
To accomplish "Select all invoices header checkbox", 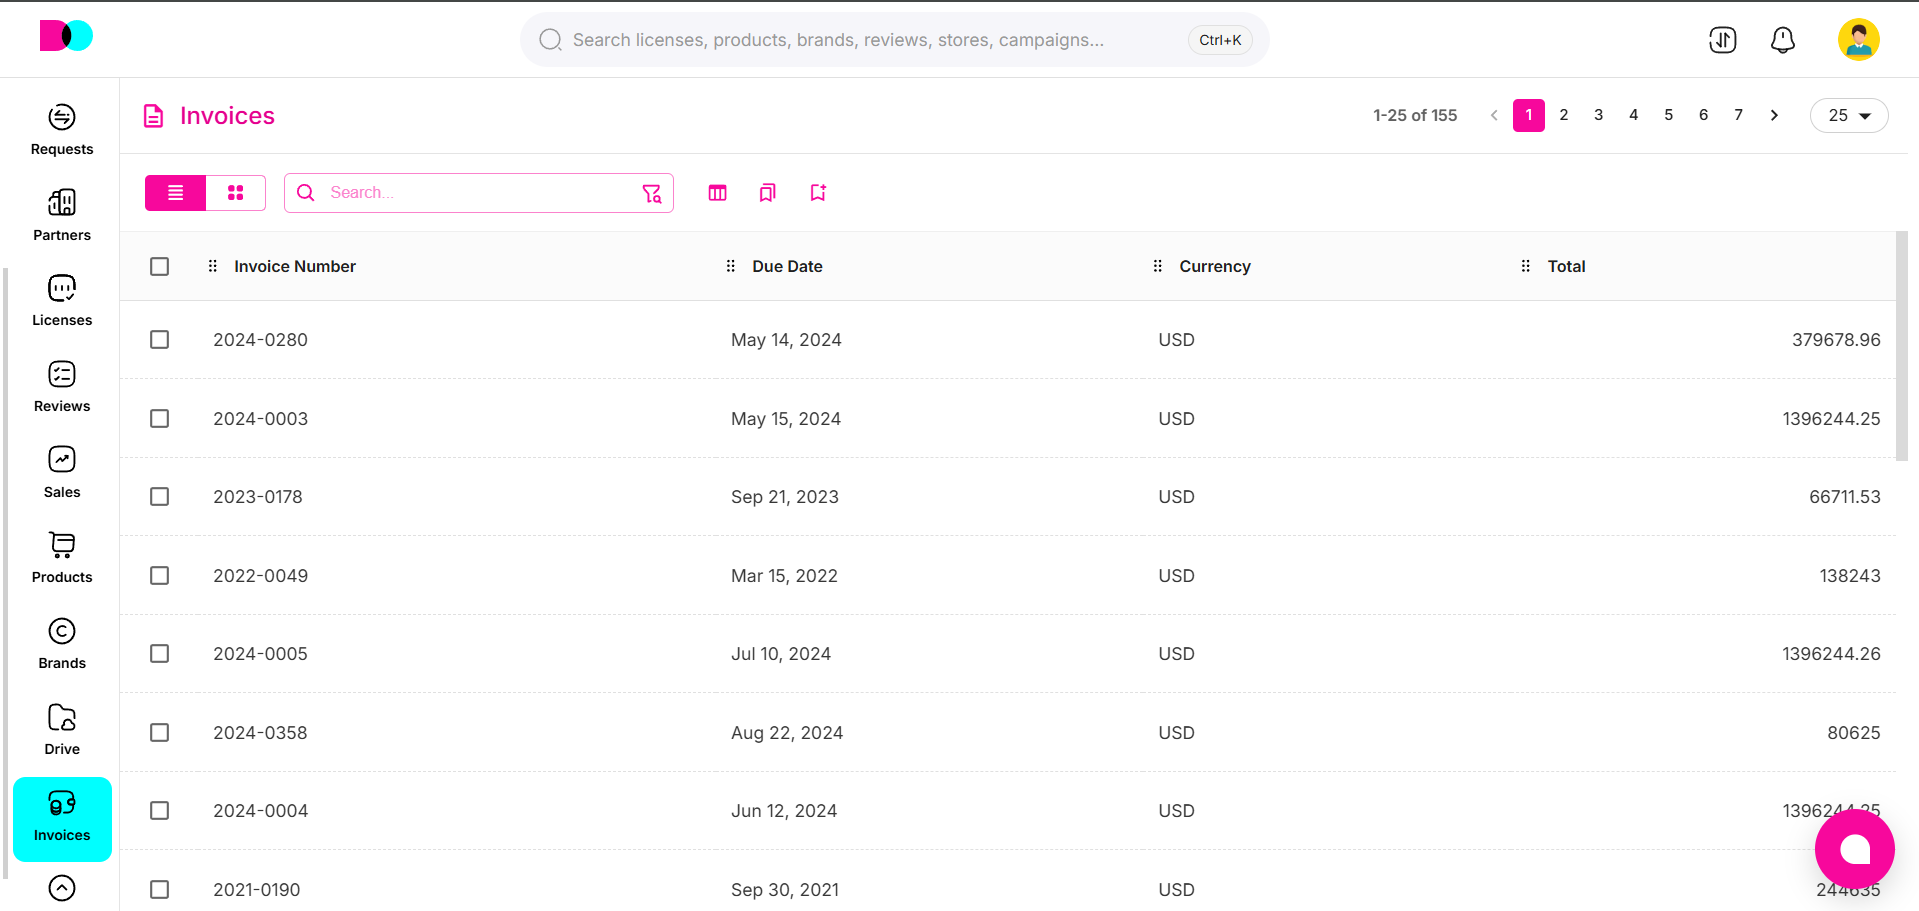I will coord(160,266).
